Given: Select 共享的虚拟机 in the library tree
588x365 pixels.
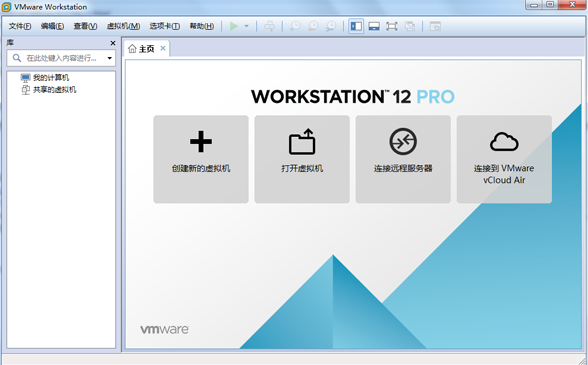Looking at the screenshot, I should (55, 90).
